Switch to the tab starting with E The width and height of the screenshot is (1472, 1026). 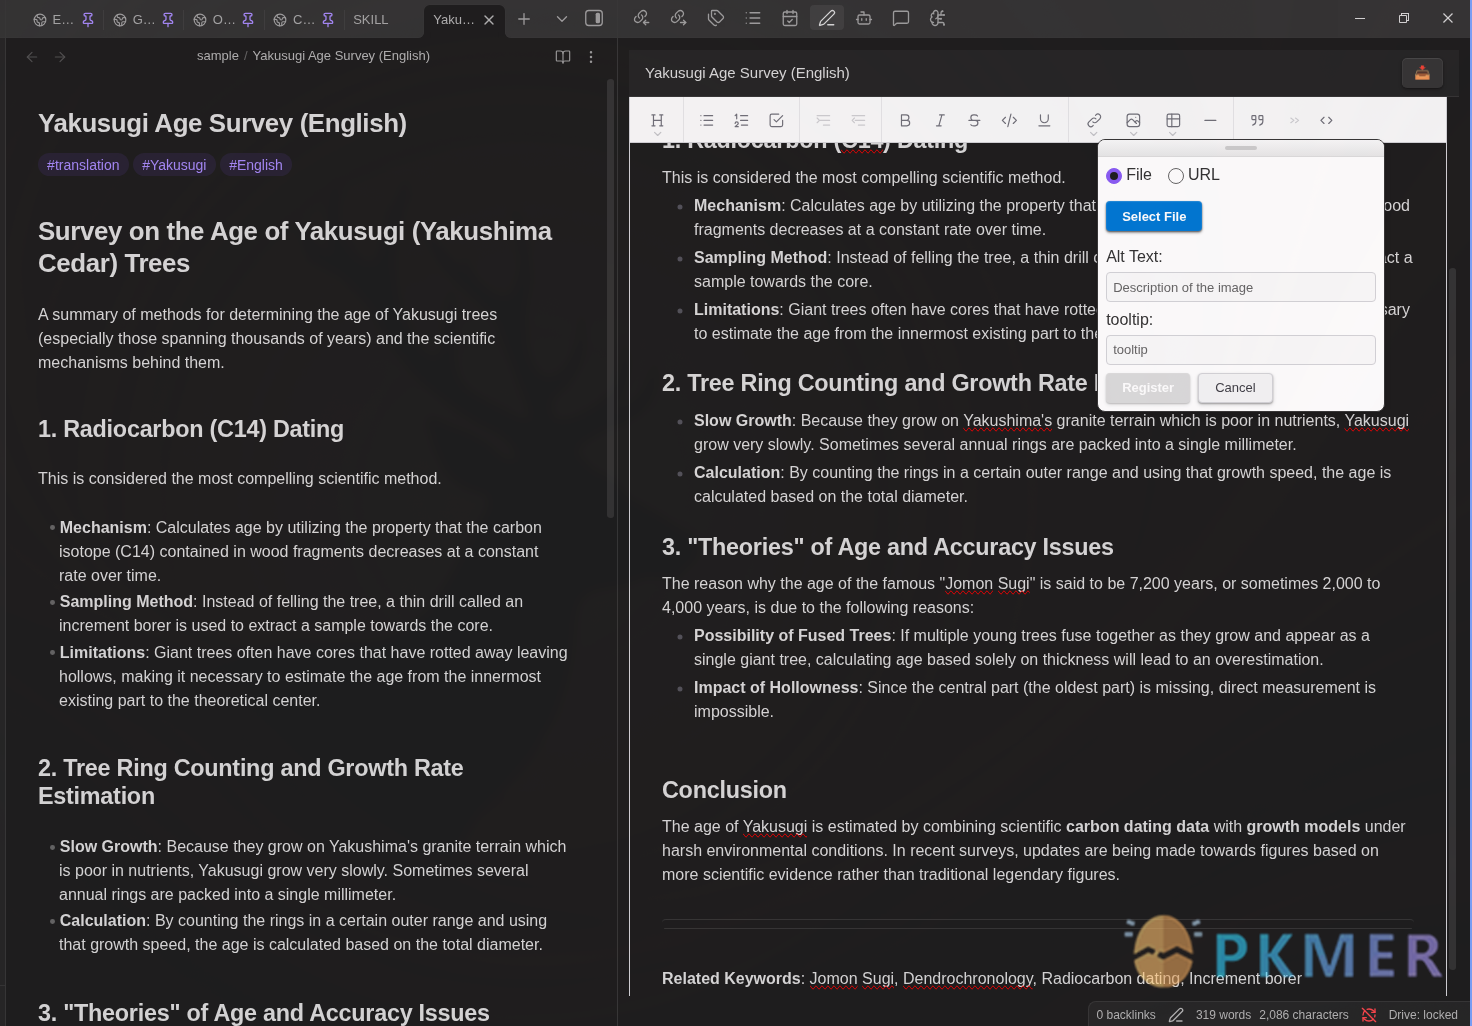pyautogui.click(x=54, y=19)
